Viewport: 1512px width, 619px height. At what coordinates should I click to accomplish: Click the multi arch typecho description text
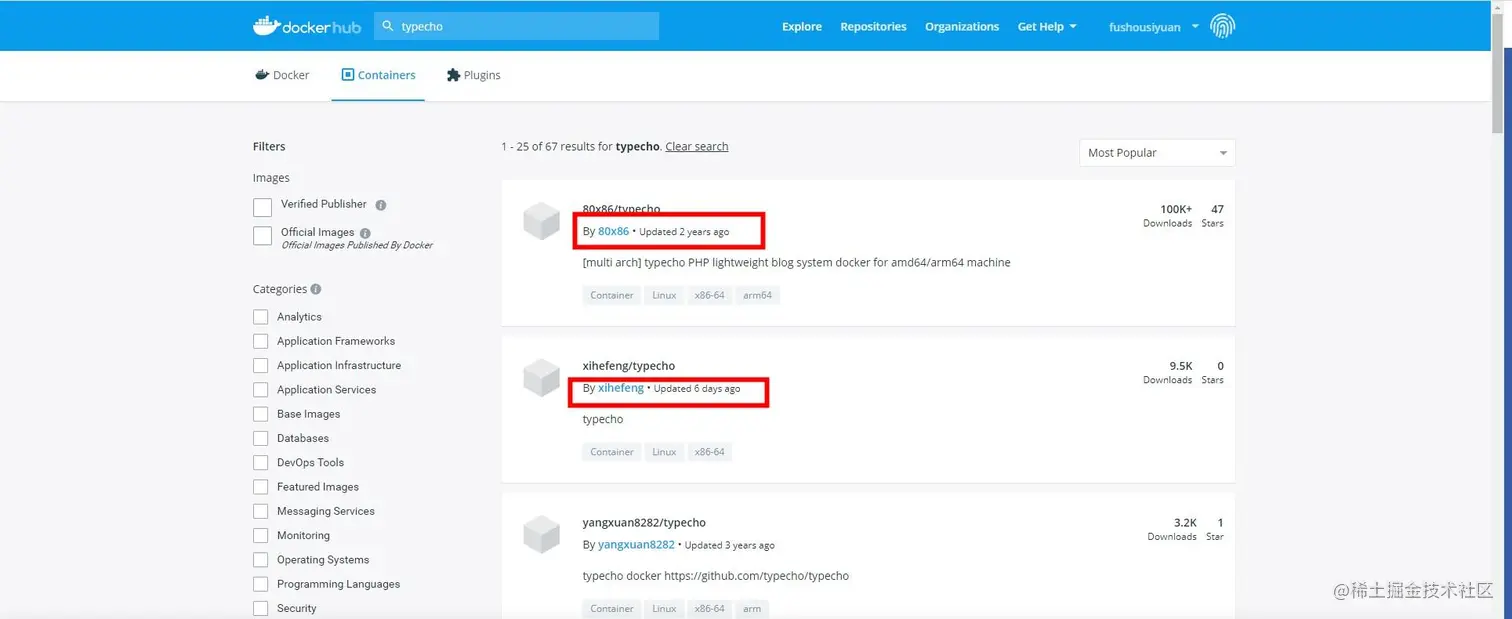[x=797, y=263]
